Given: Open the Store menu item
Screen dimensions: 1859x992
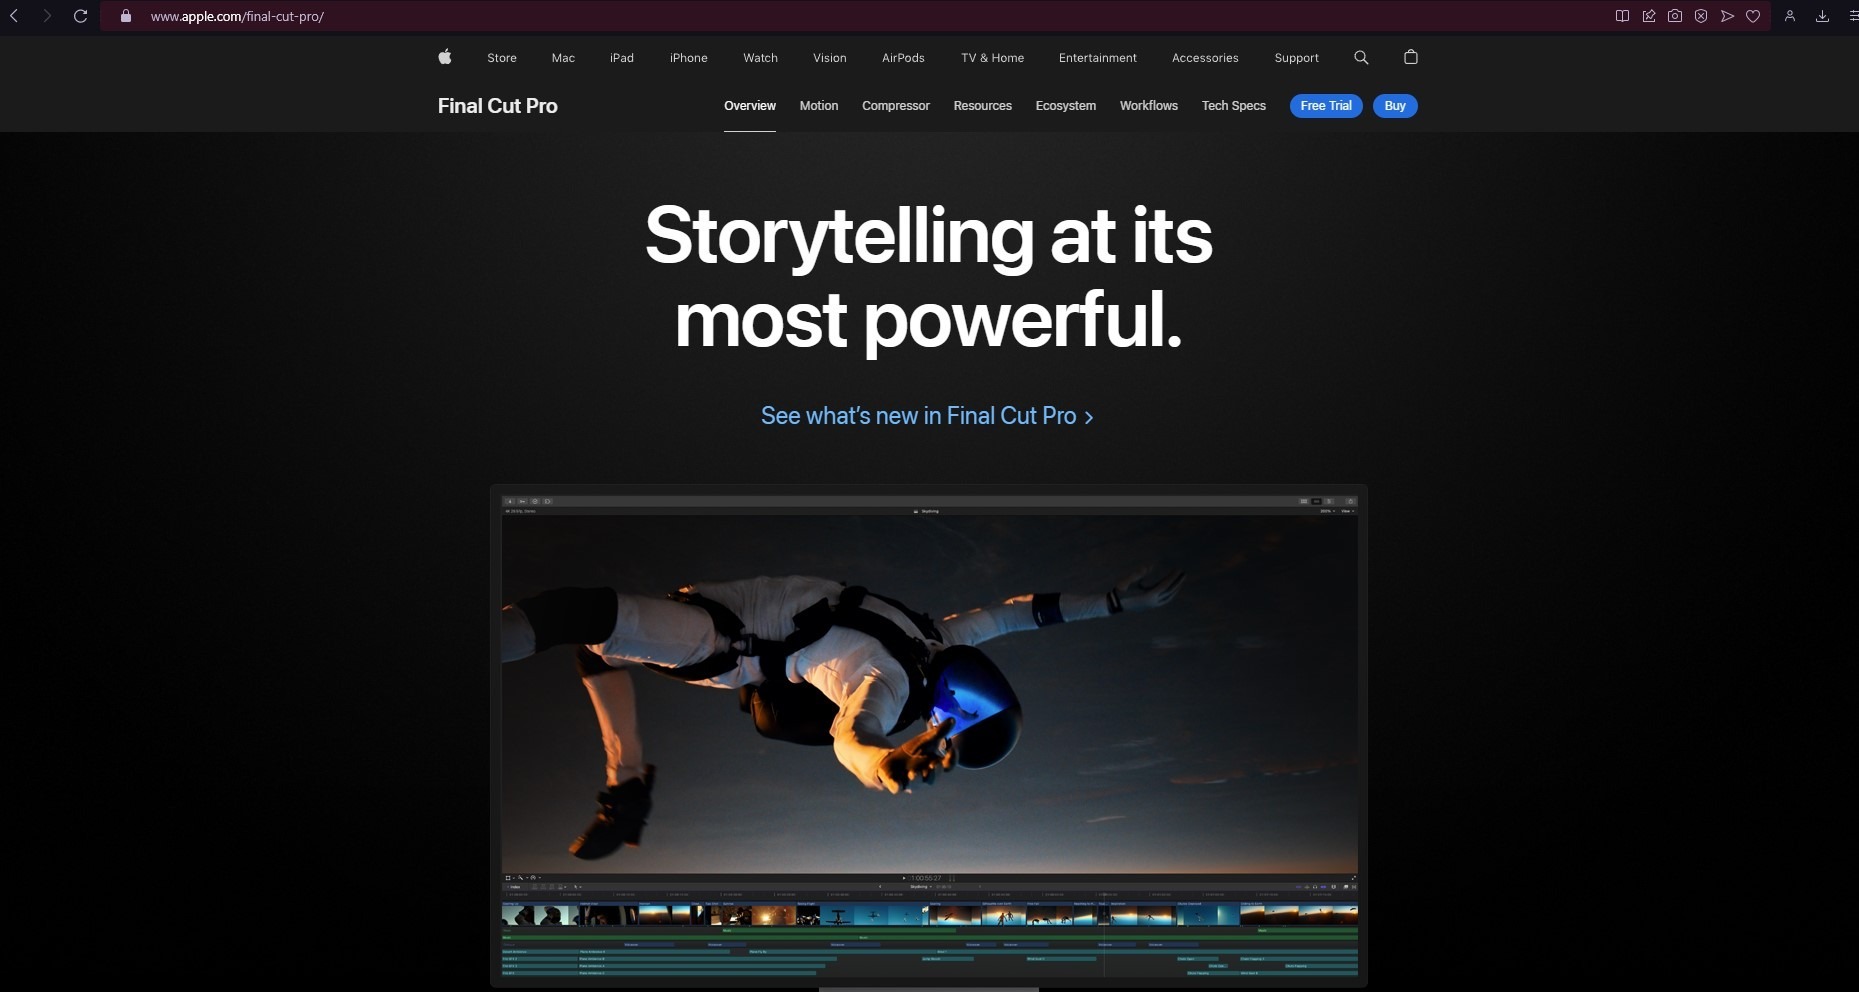Looking at the screenshot, I should [x=502, y=58].
